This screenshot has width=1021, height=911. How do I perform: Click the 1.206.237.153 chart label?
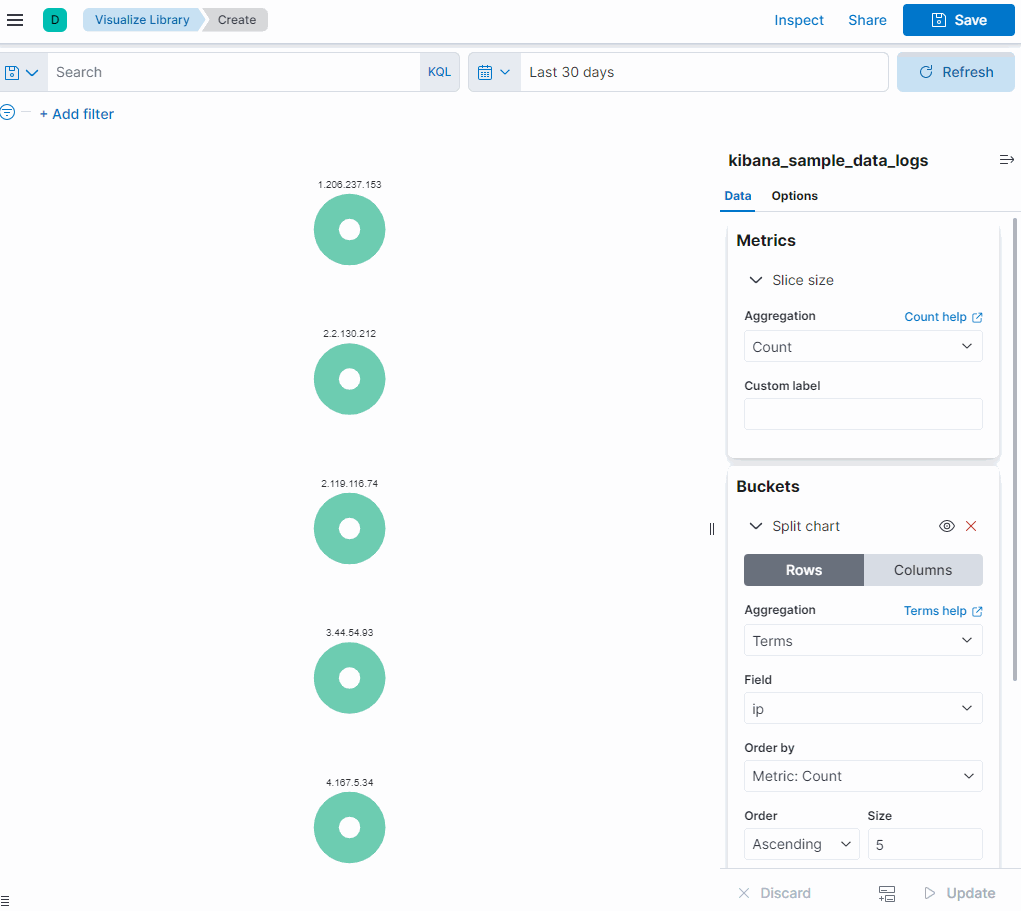tap(350, 185)
